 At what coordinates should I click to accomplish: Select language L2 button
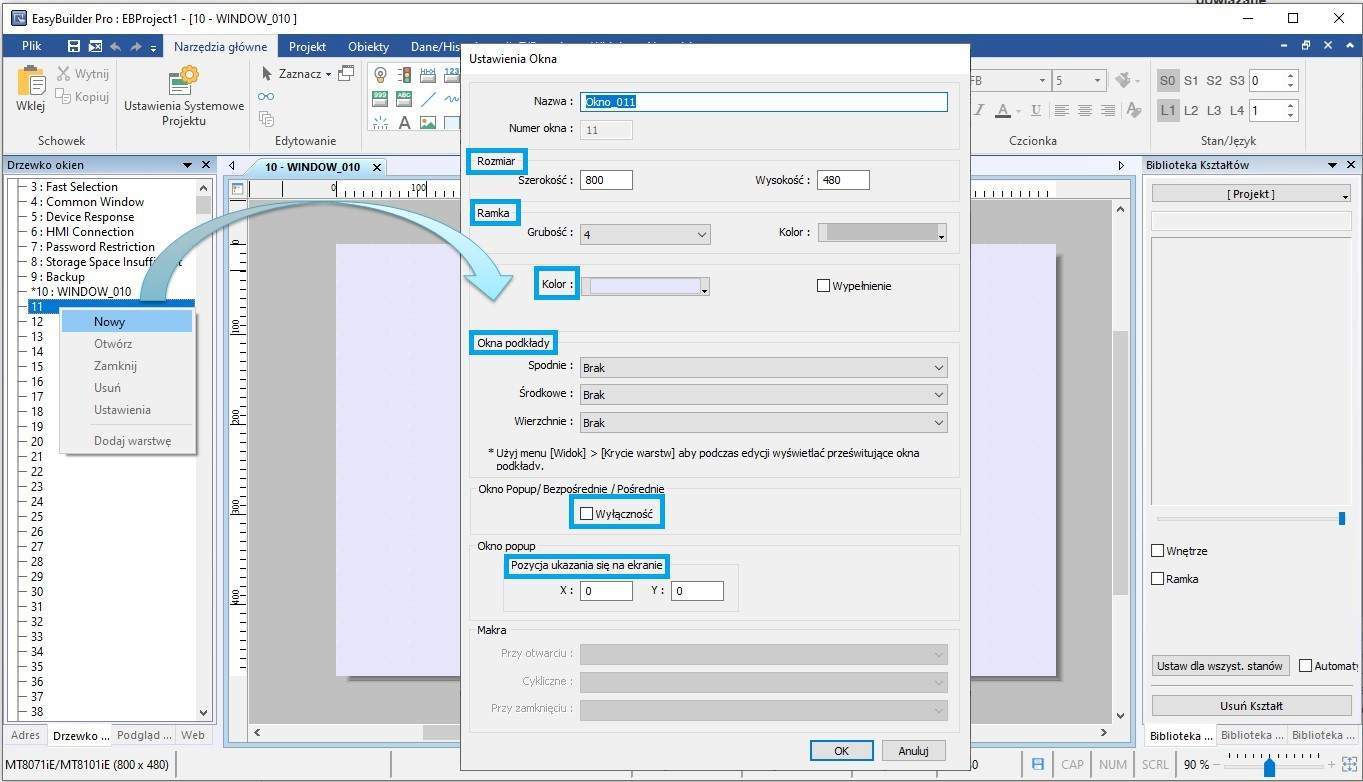pyautogui.click(x=1191, y=110)
